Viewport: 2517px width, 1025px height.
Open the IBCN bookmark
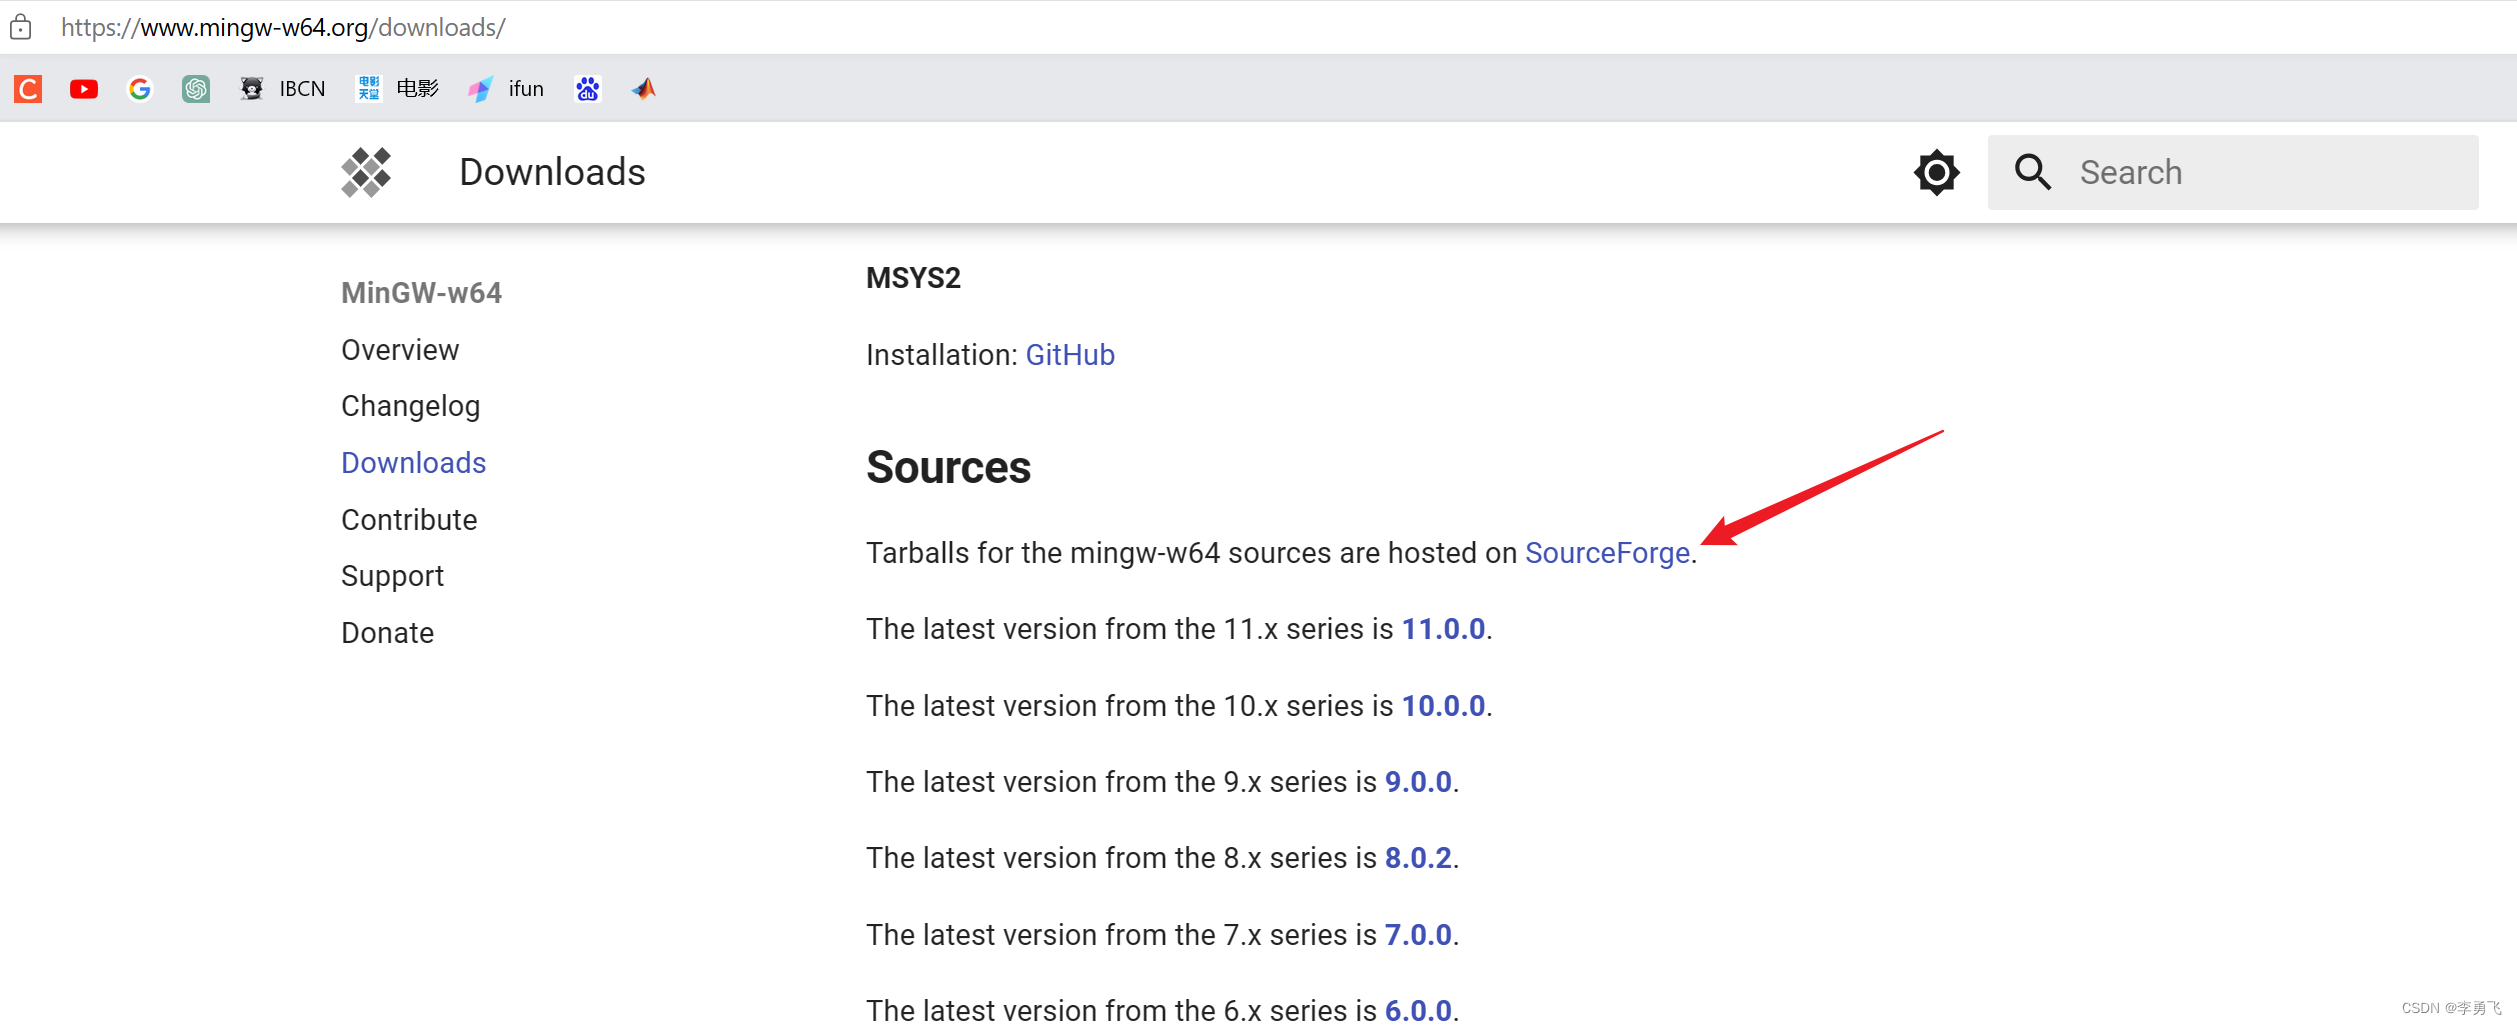[283, 89]
